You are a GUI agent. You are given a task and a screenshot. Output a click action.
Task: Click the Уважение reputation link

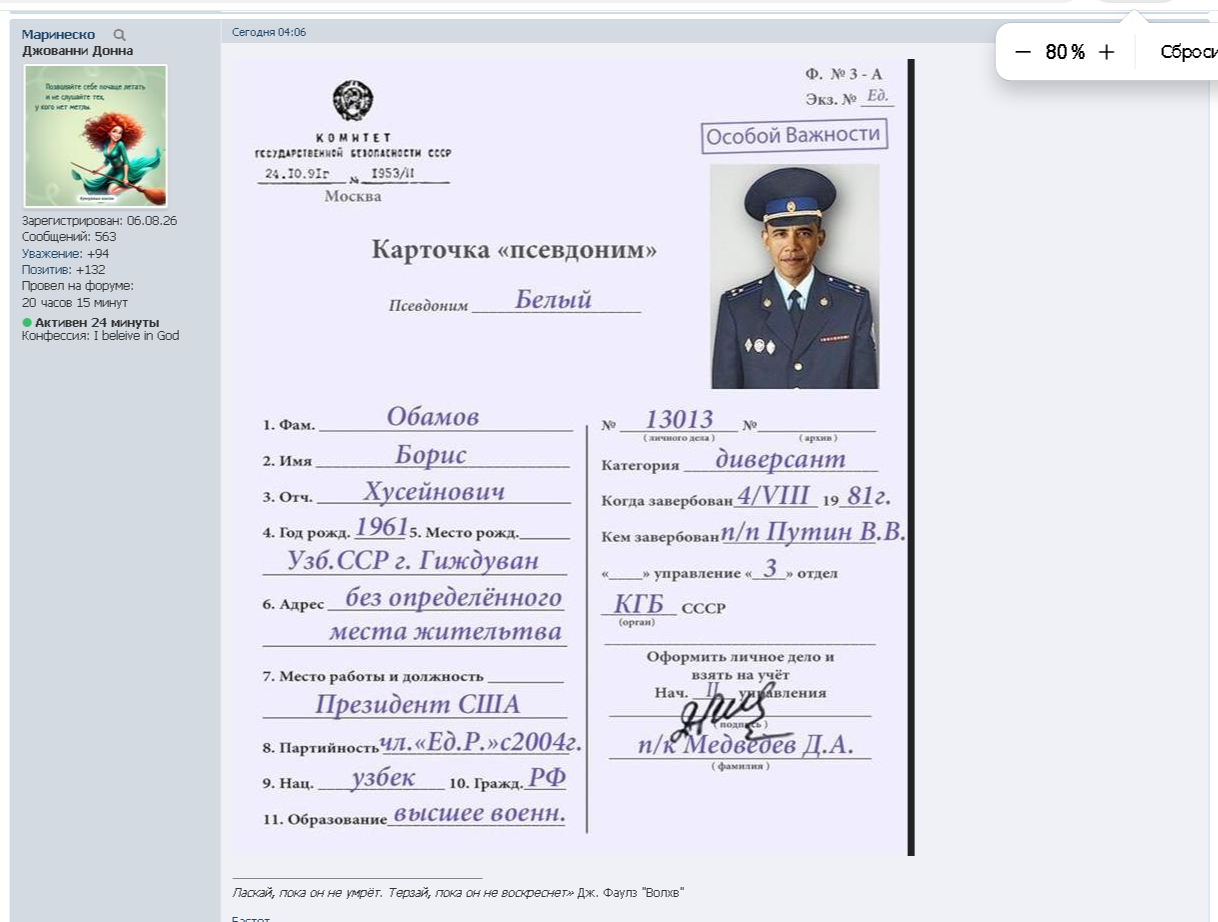(52, 254)
